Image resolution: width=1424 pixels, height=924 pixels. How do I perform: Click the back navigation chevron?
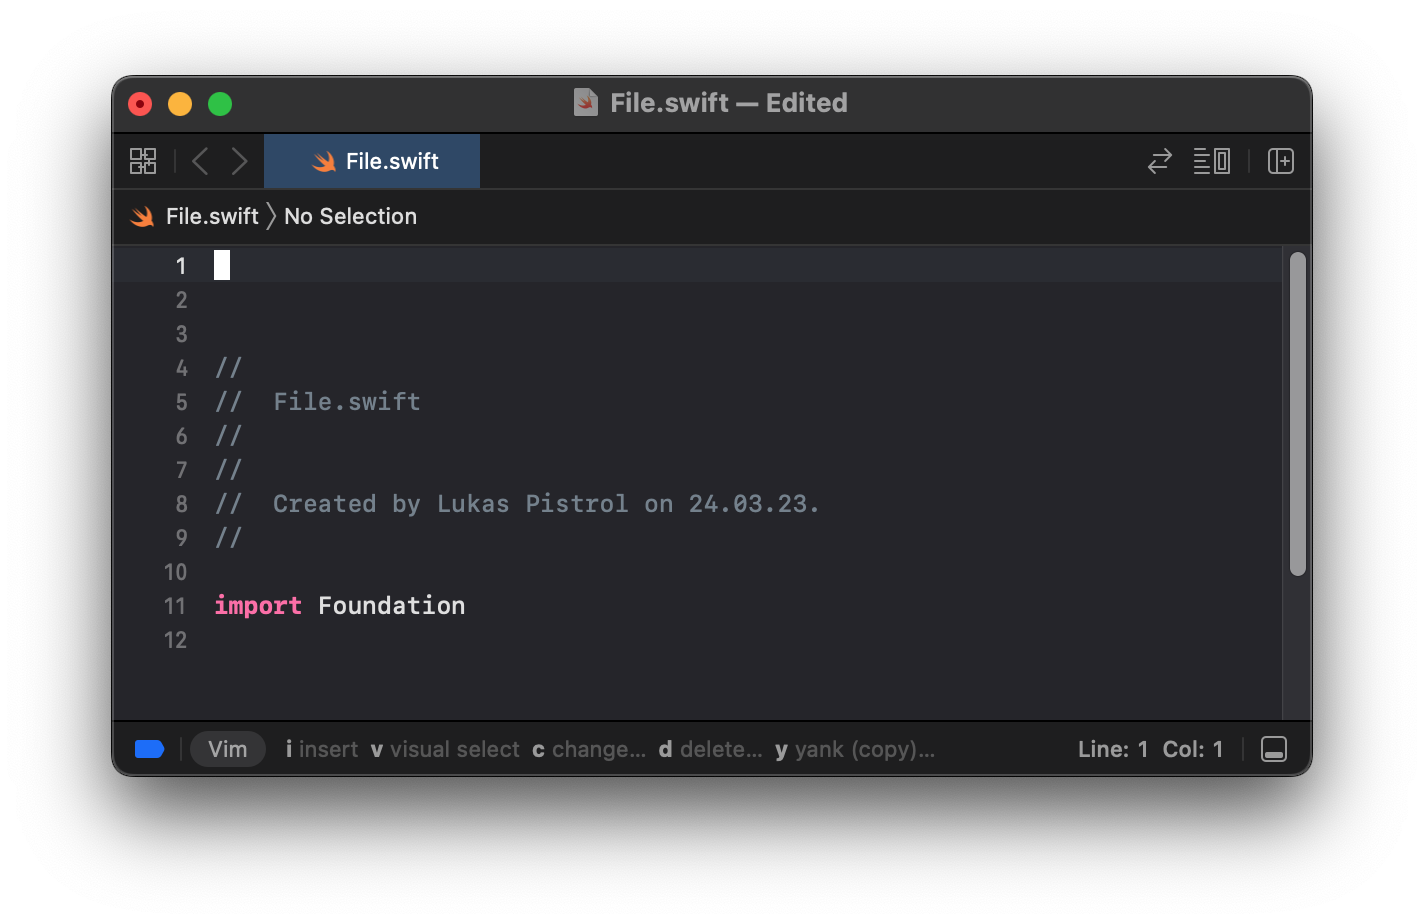[x=199, y=161]
